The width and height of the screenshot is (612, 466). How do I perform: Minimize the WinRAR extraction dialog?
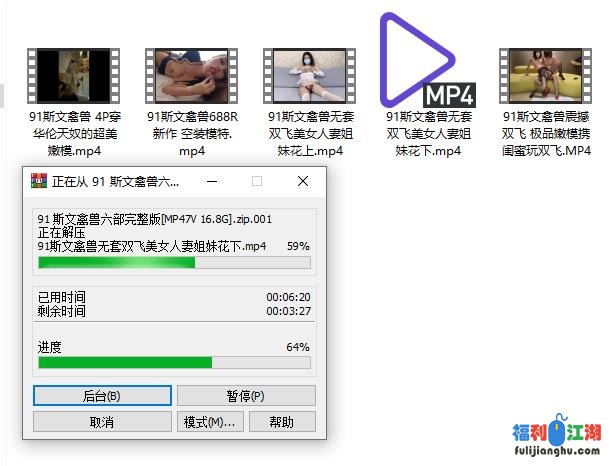coord(212,181)
